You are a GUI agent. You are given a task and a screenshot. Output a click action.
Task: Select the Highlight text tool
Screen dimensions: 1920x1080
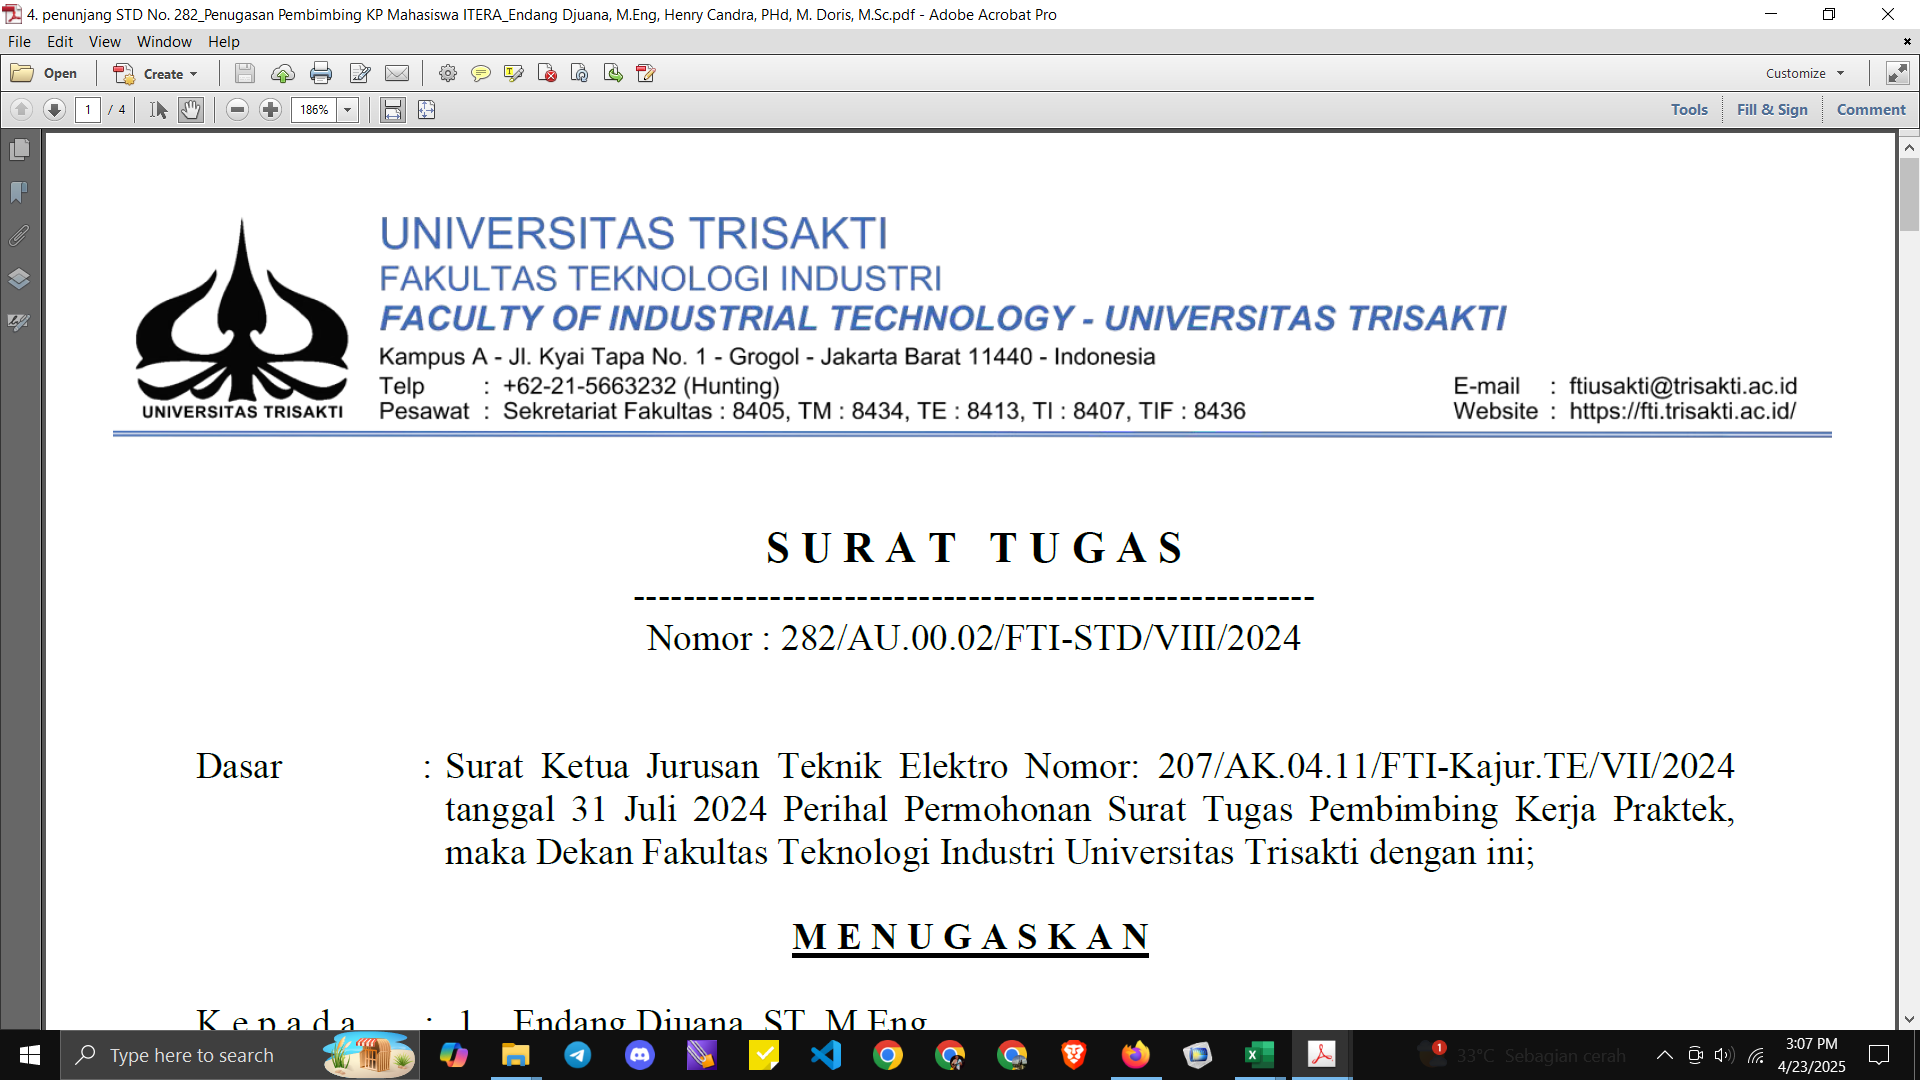pos(514,73)
